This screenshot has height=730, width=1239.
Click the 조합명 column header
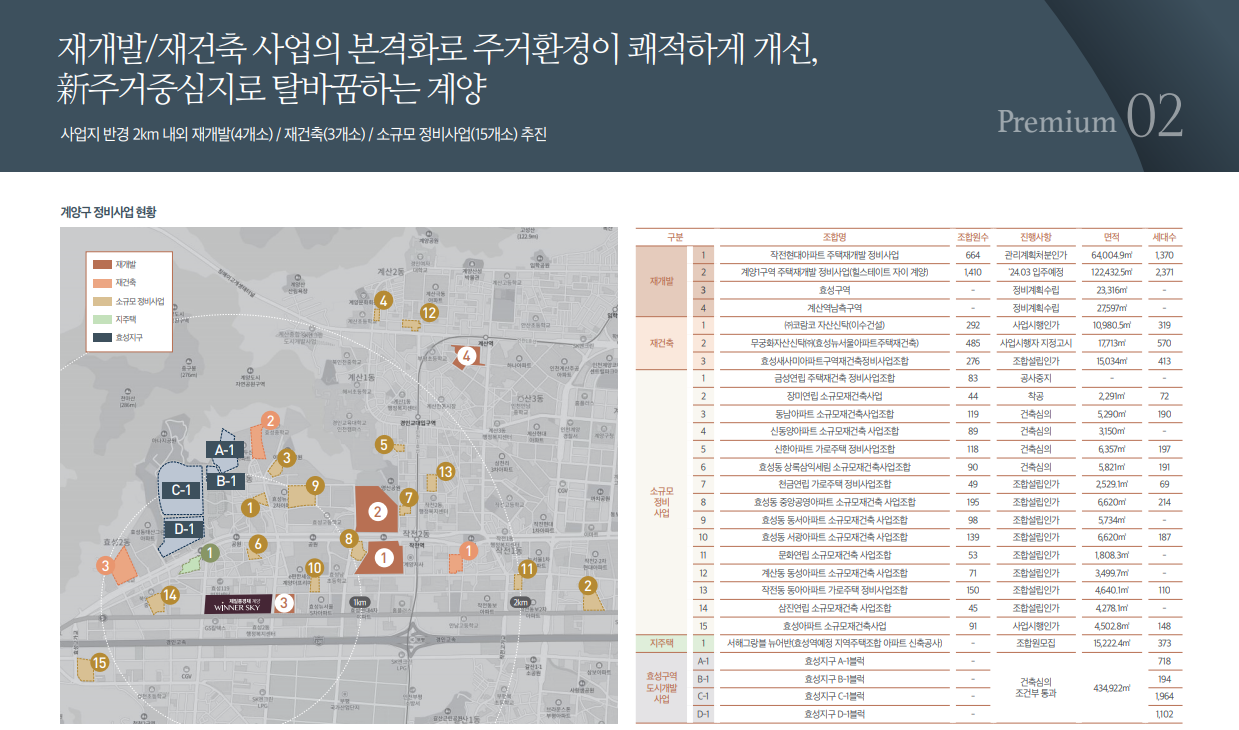[834, 237]
